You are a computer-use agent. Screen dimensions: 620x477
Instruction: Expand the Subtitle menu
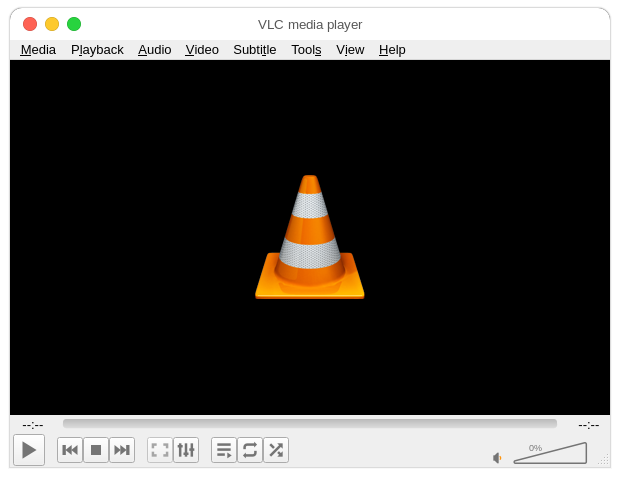pyautogui.click(x=254, y=50)
